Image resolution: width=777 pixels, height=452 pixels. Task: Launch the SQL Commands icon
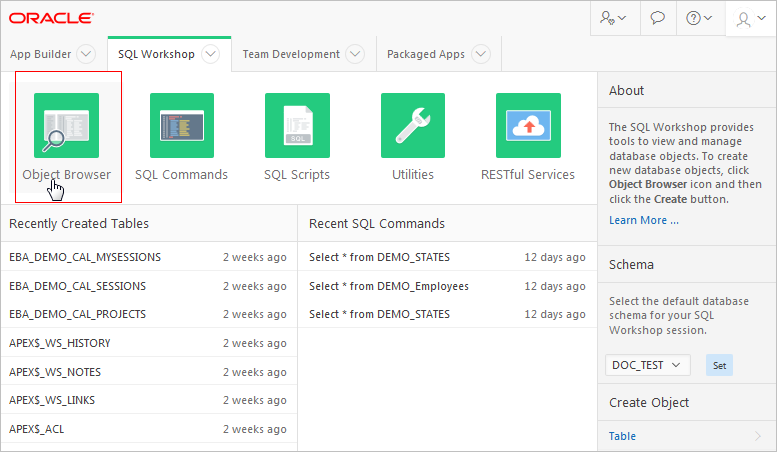181,125
